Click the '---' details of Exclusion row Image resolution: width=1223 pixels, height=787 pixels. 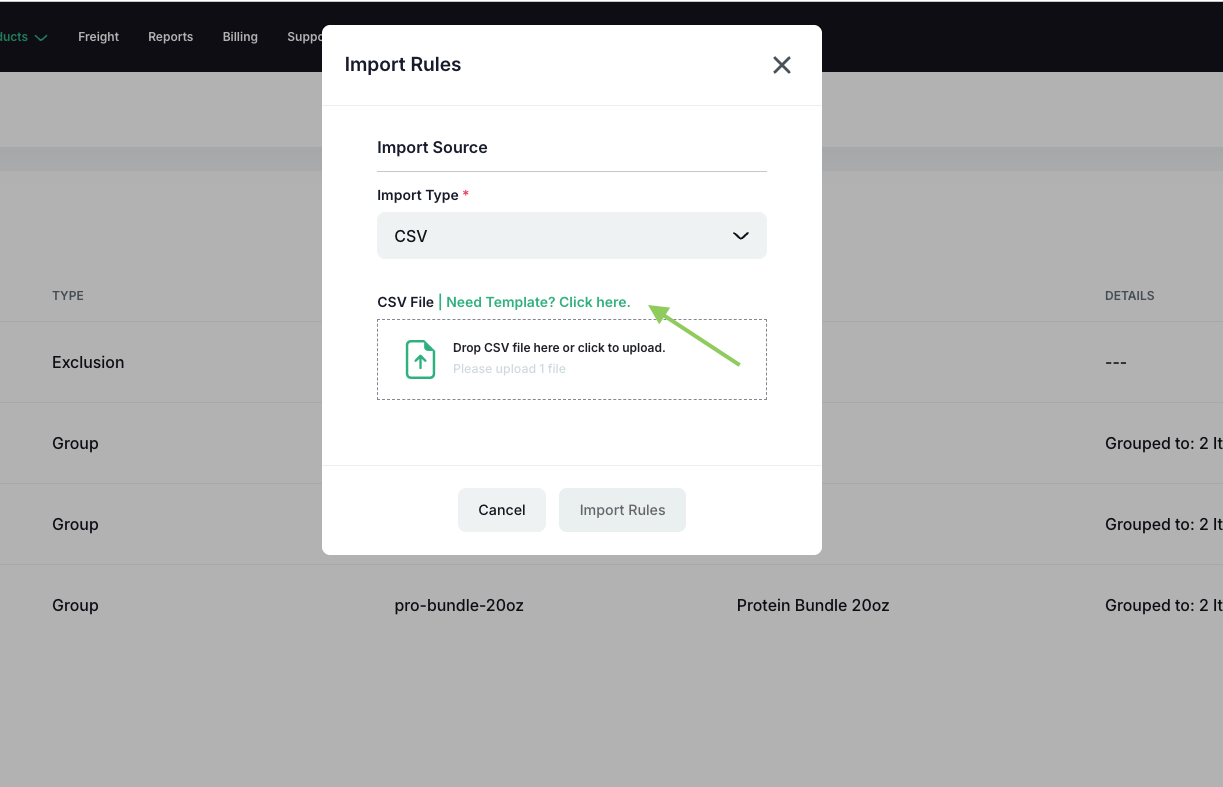click(x=1115, y=362)
